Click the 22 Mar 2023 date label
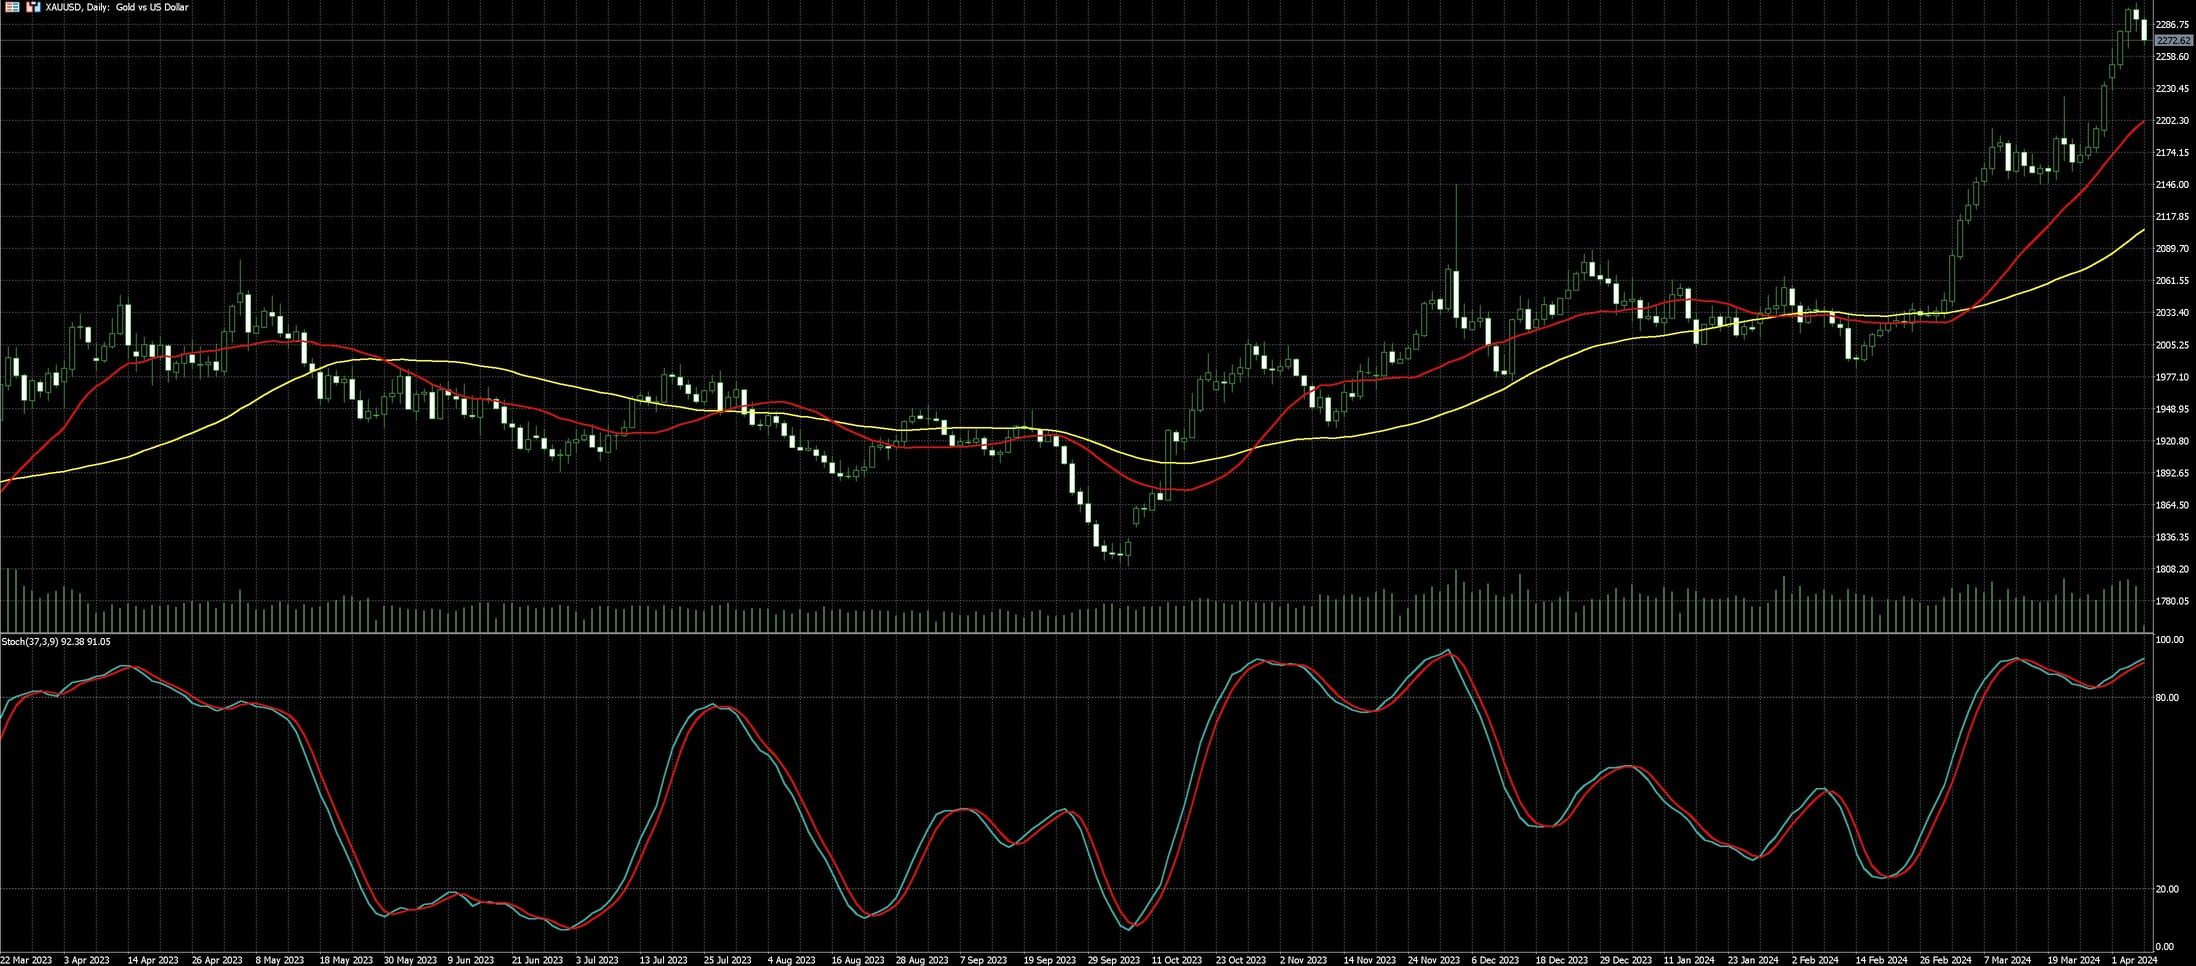 coord(27,960)
